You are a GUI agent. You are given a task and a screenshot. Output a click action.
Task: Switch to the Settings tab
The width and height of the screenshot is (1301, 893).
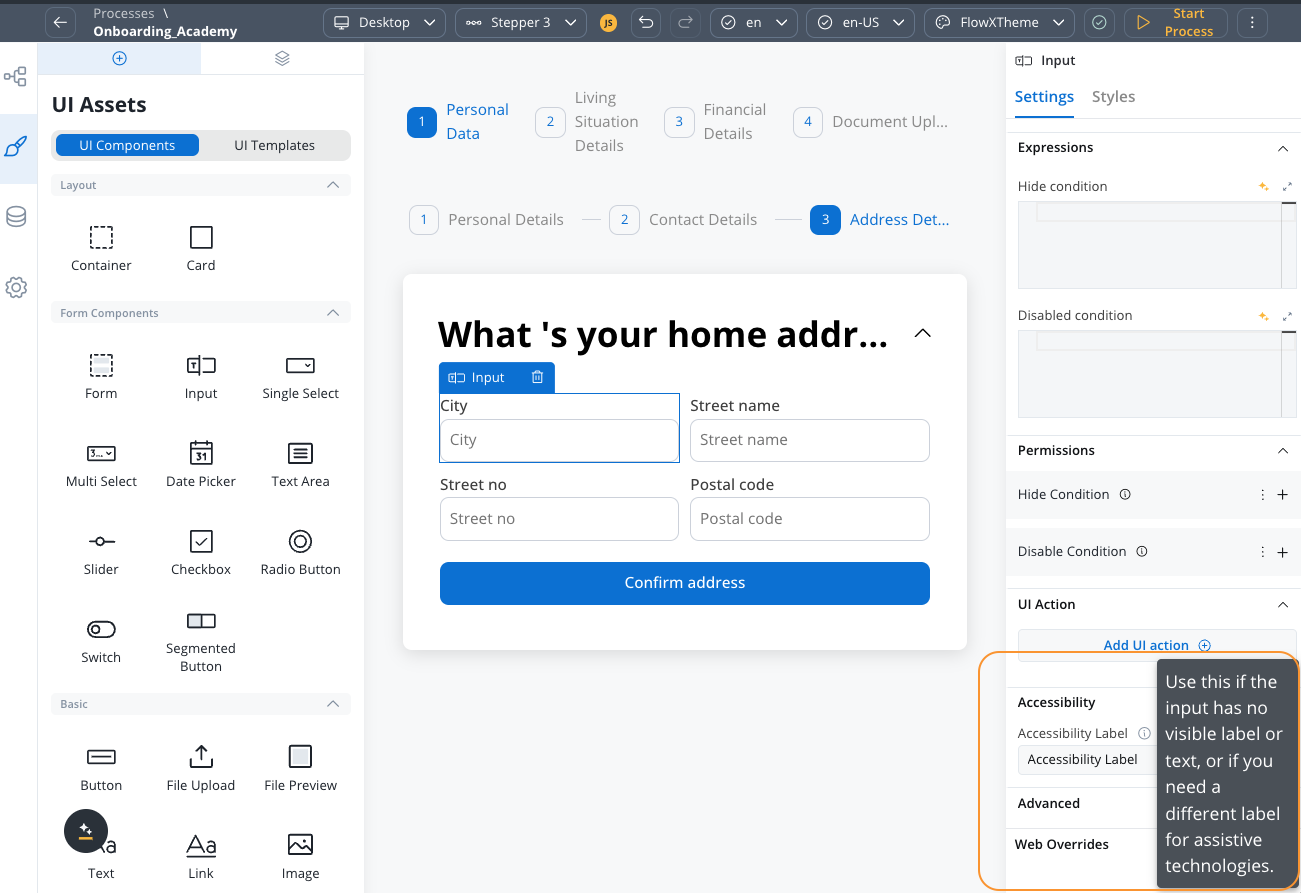click(1044, 97)
